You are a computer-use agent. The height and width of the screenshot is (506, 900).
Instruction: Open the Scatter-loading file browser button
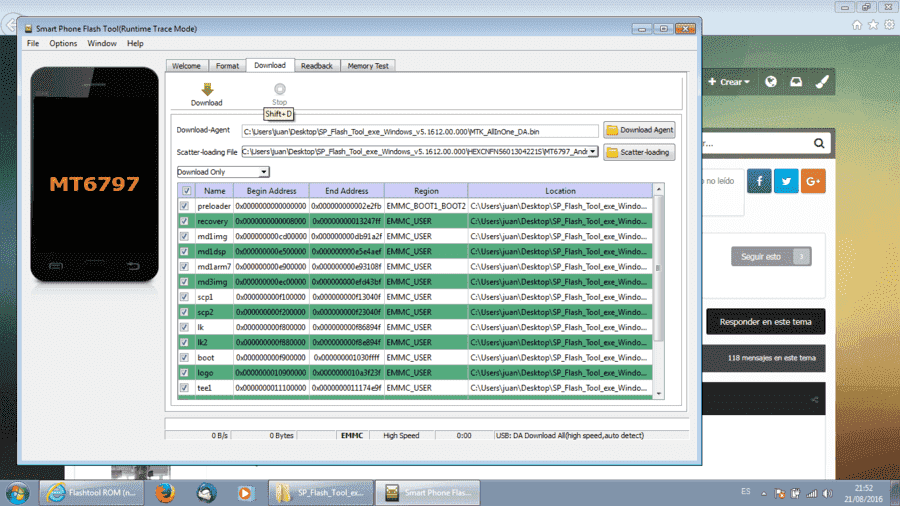639,152
